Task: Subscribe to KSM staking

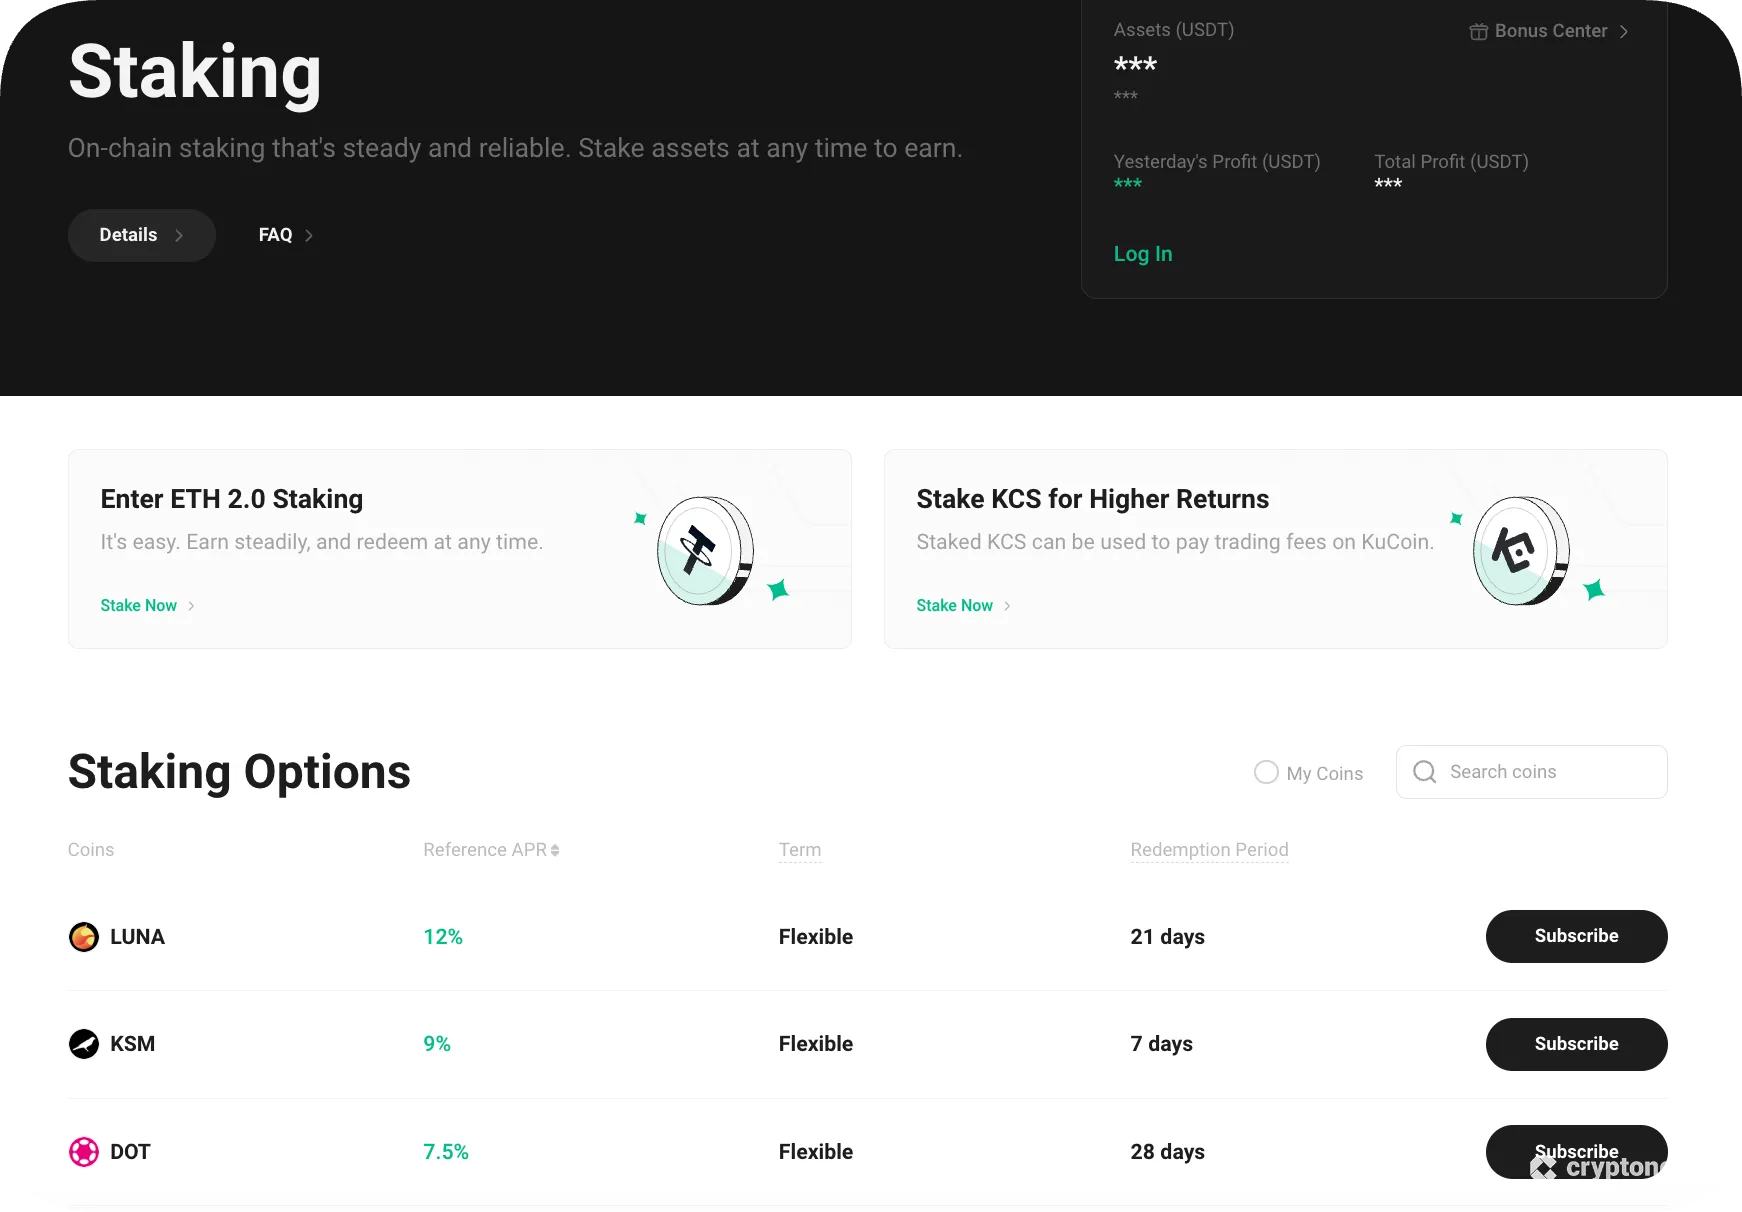Action: (x=1576, y=1044)
